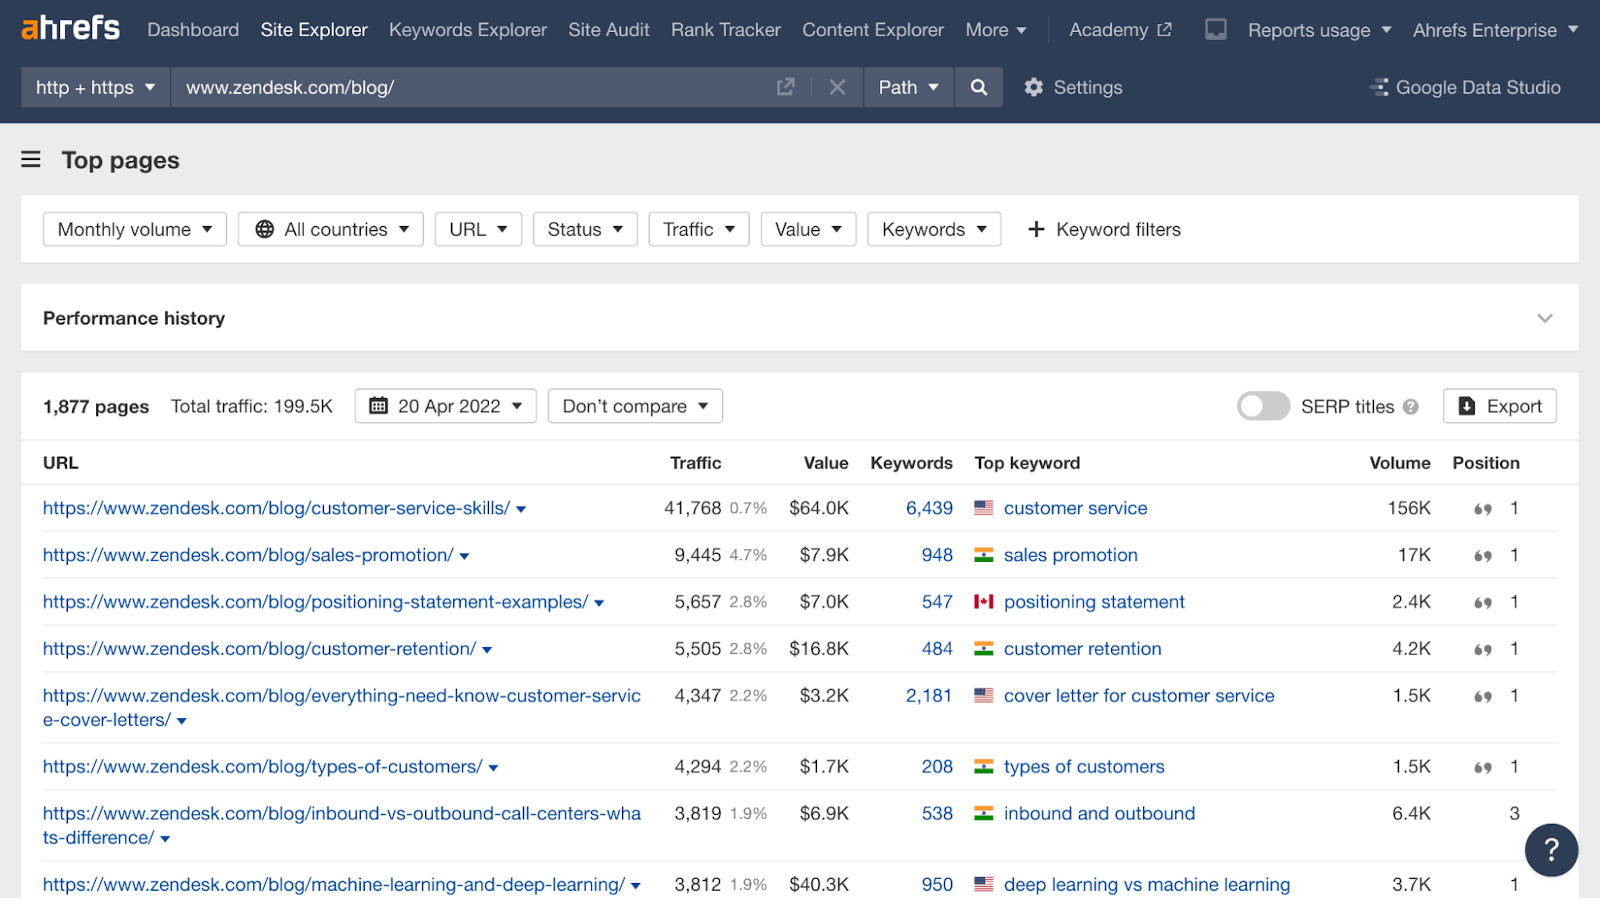Click SERP quote icon for customer service row

pyautogui.click(x=1483, y=509)
